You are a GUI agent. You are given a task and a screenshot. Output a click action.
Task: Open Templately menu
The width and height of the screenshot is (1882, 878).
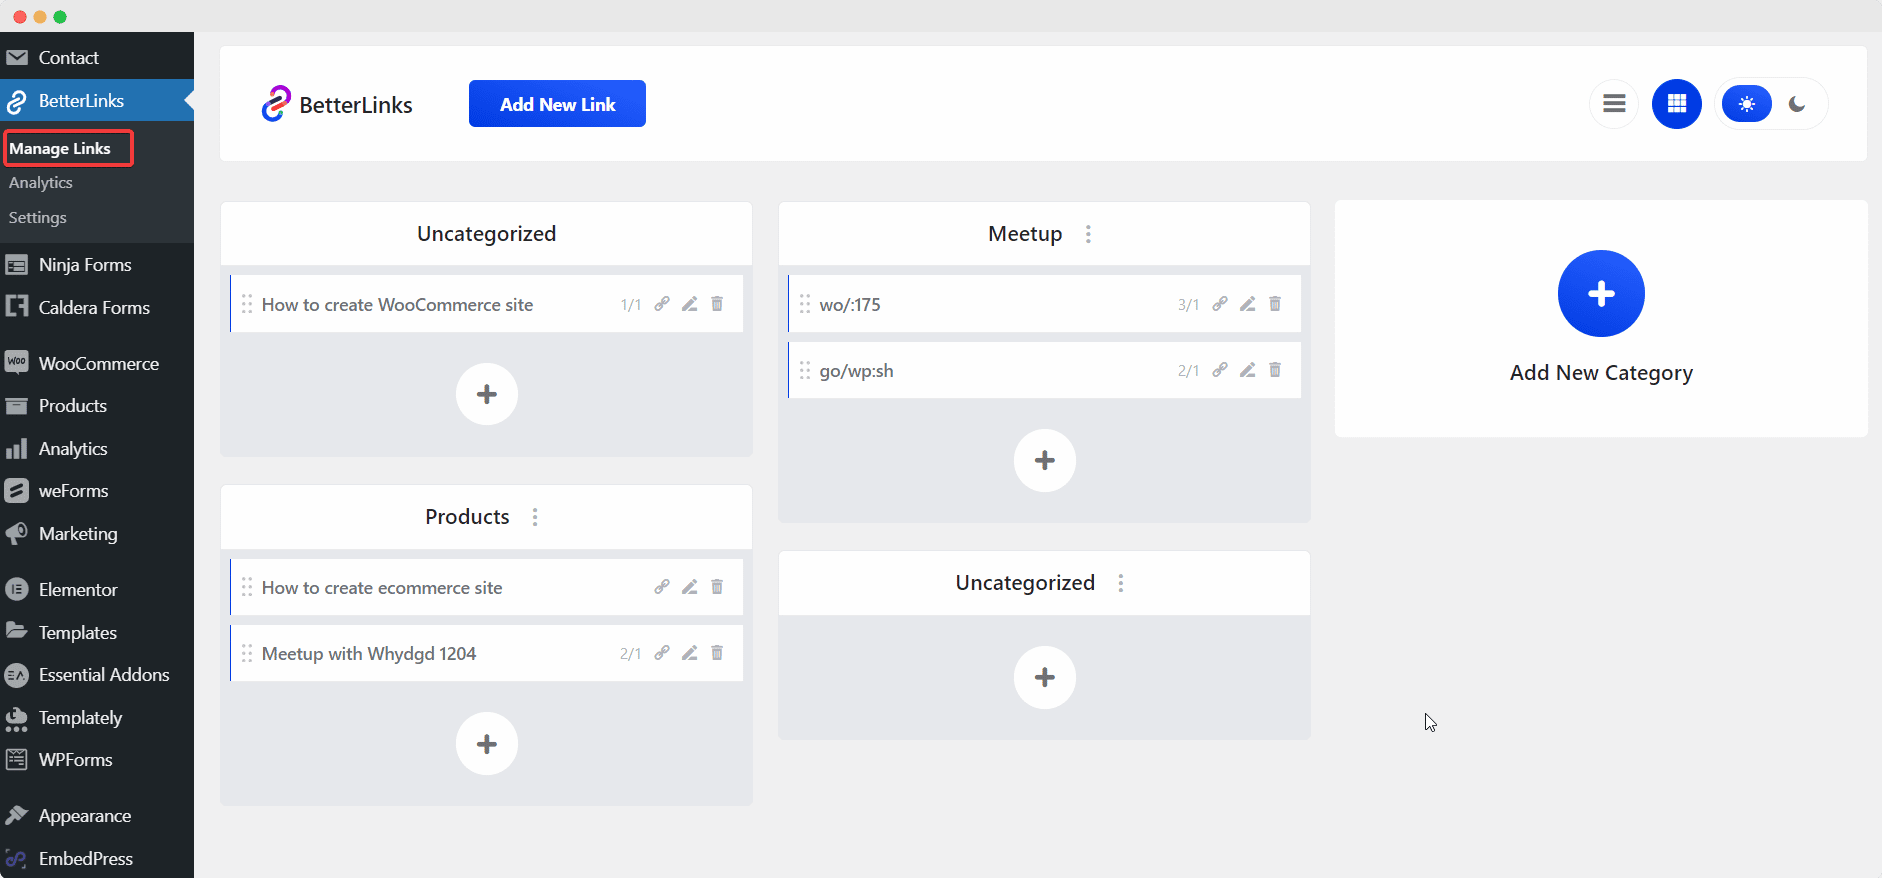(97, 718)
